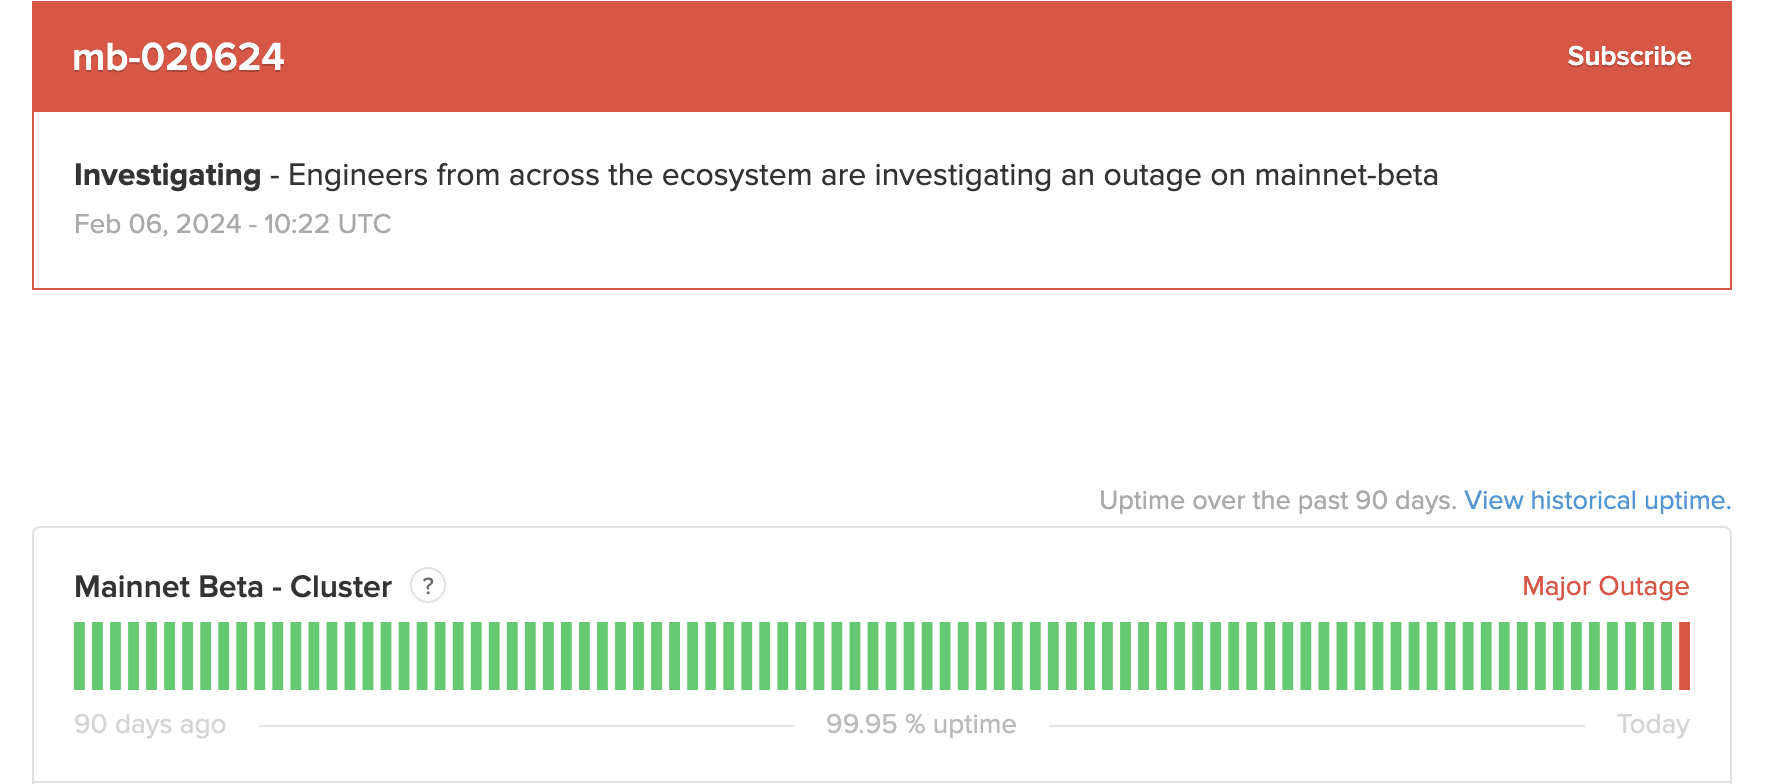Click the Today label under chart
This screenshot has width=1768, height=784.
coord(1653,724)
